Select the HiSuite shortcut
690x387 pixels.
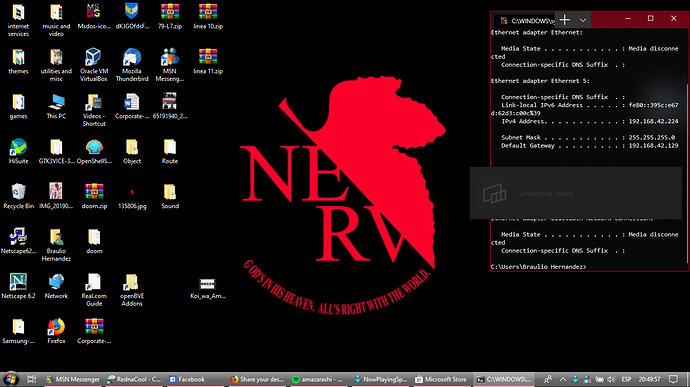(18, 151)
